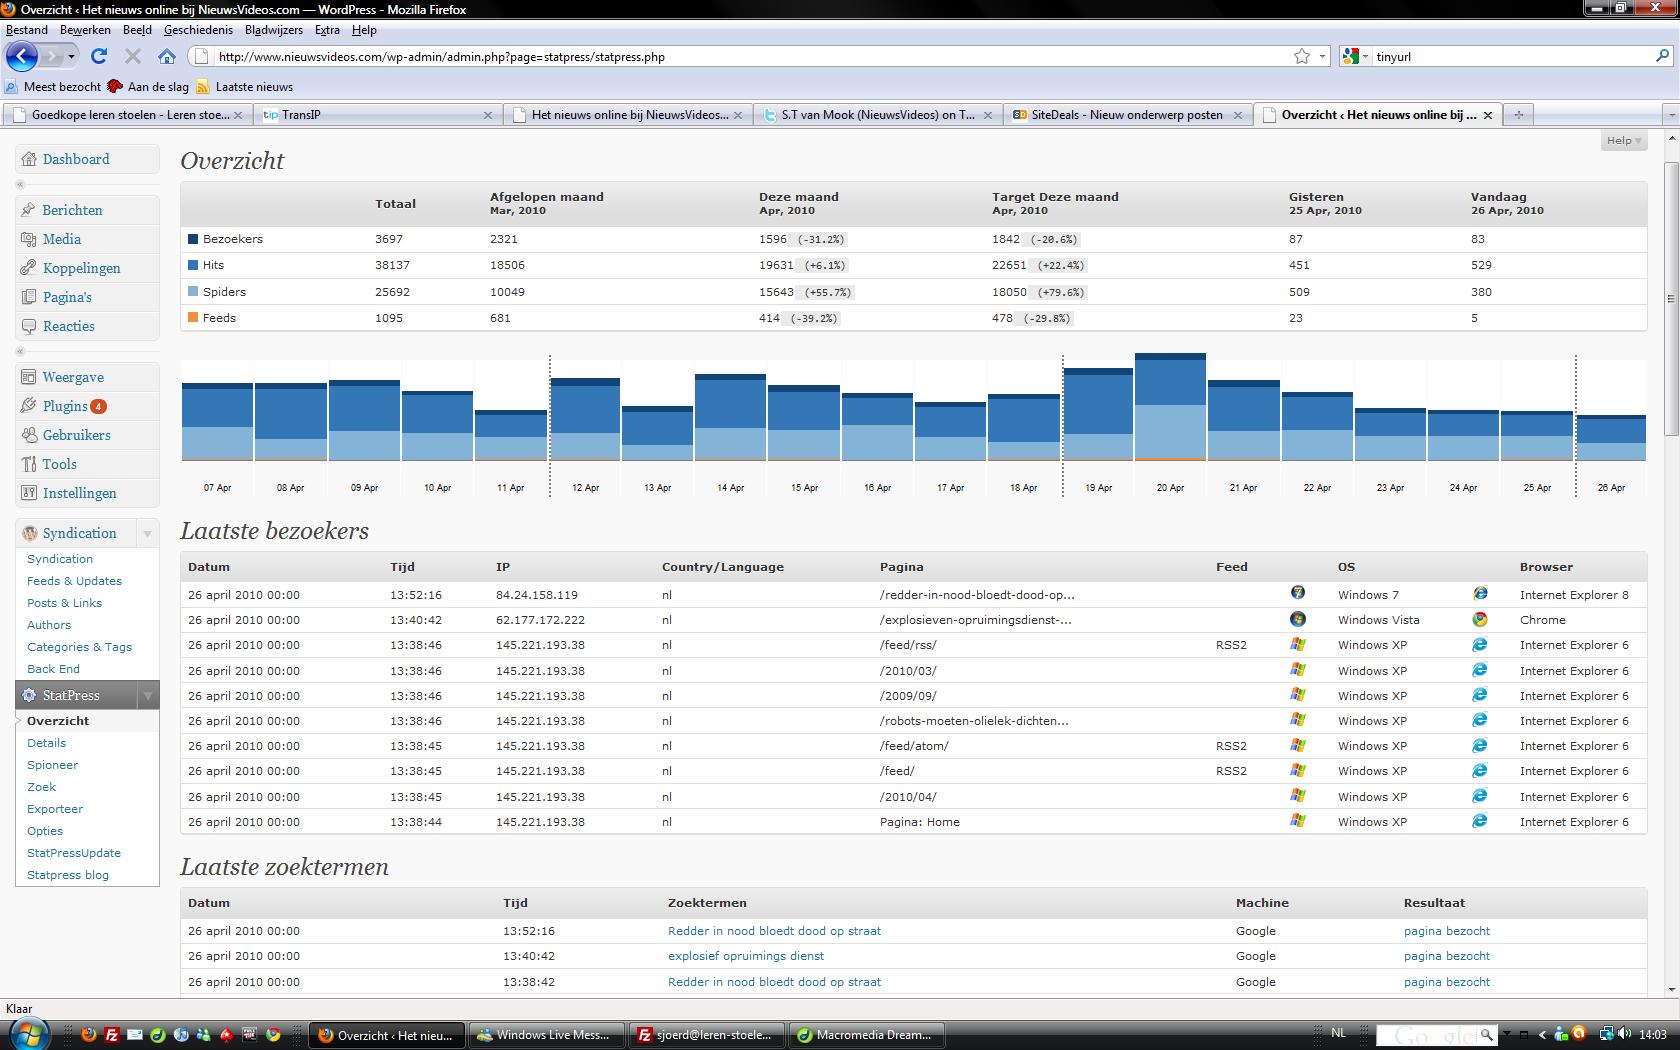
Task: Click the Reacties comment icon
Action: 30,326
